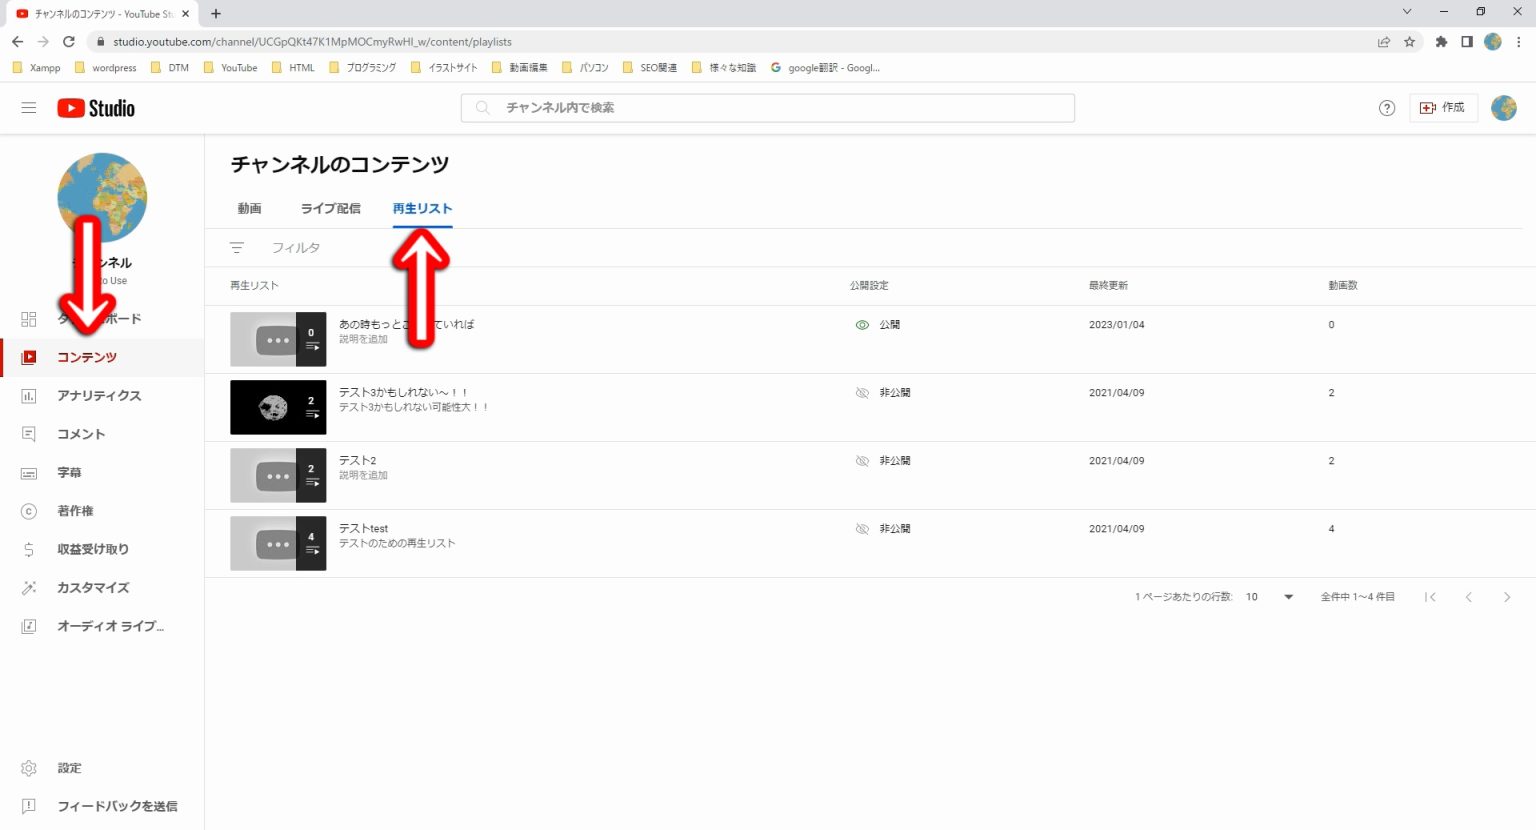Viewport: 1536px width, 830px height.
Task: Click the チャンネル内で検索 search field
Action: [x=767, y=108]
